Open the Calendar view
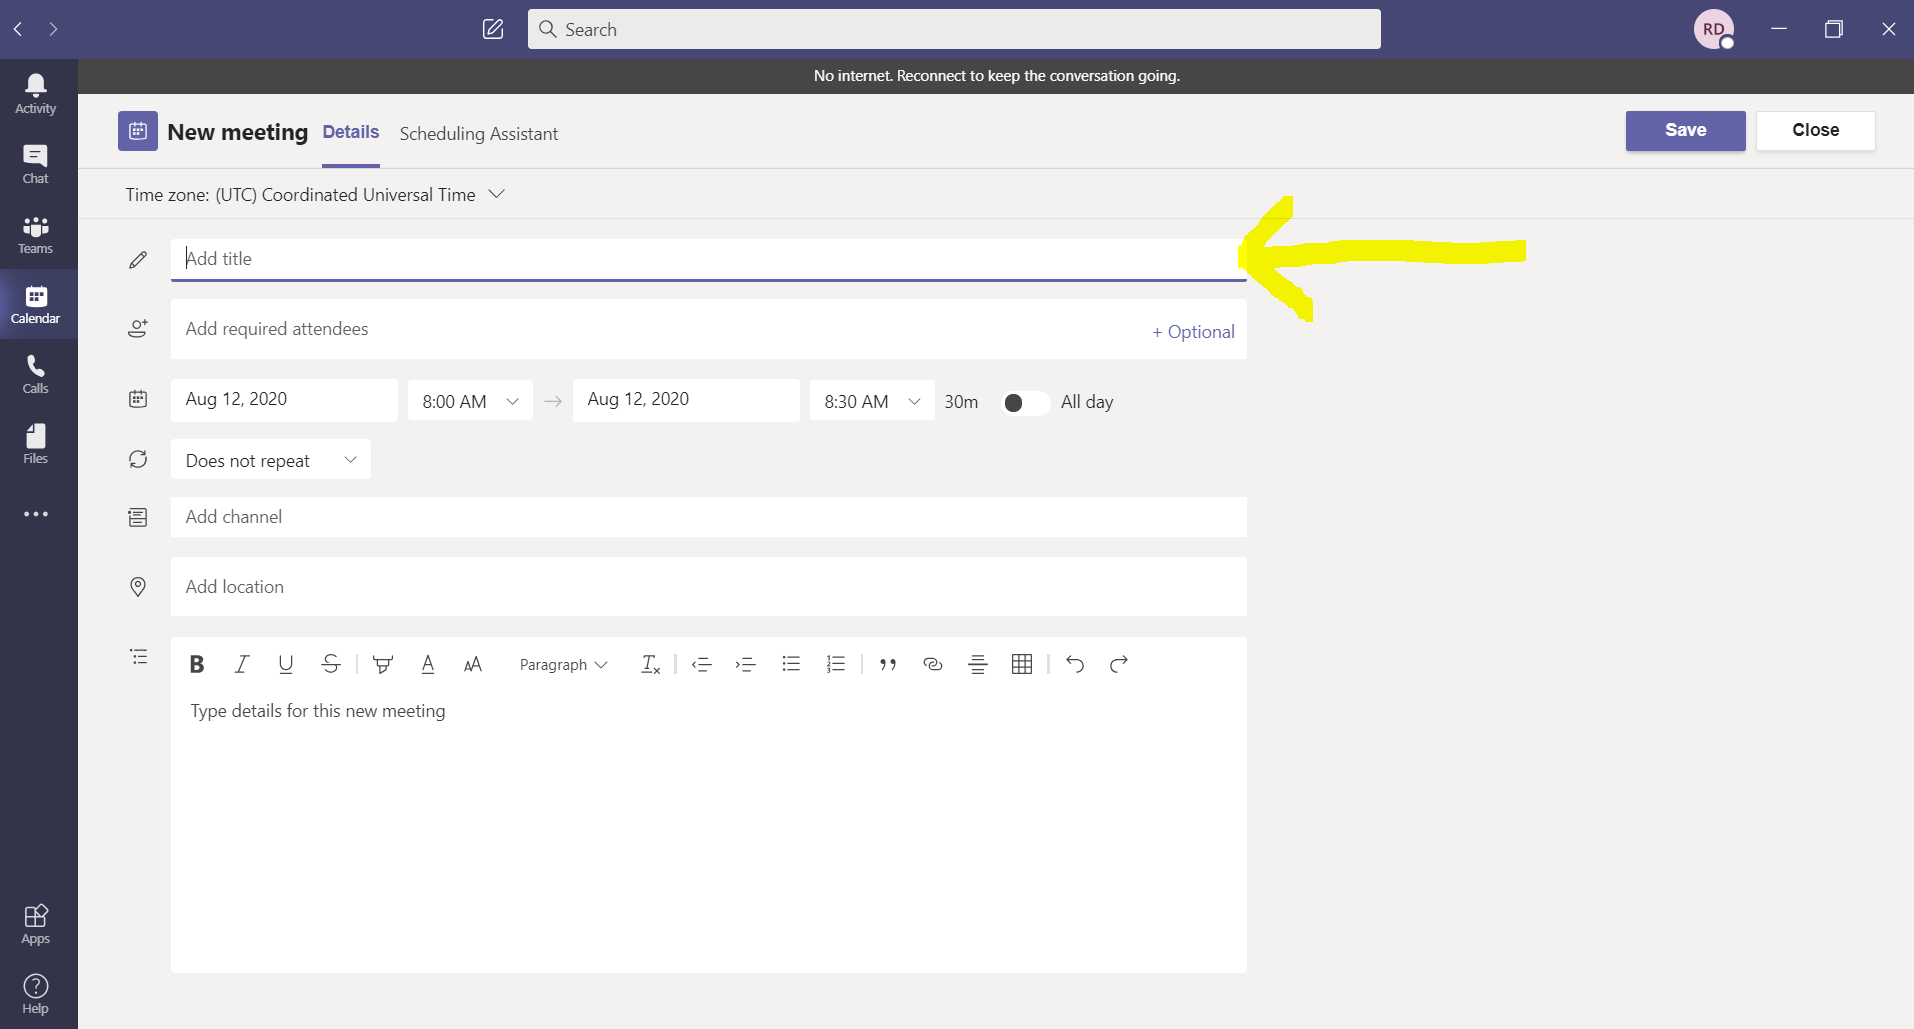The height and width of the screenshot is (1029, 1914). 36,304
